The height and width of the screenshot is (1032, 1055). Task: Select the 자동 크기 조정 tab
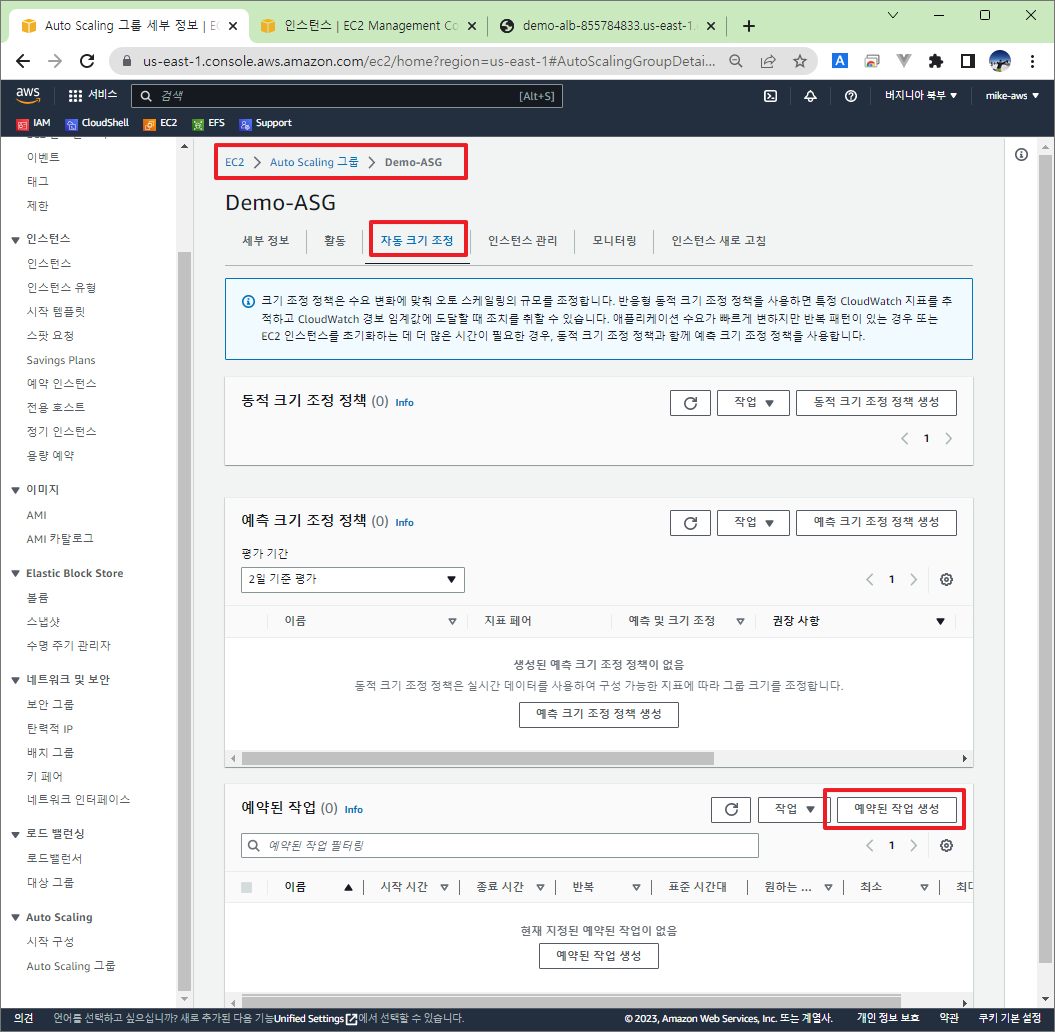417,240
